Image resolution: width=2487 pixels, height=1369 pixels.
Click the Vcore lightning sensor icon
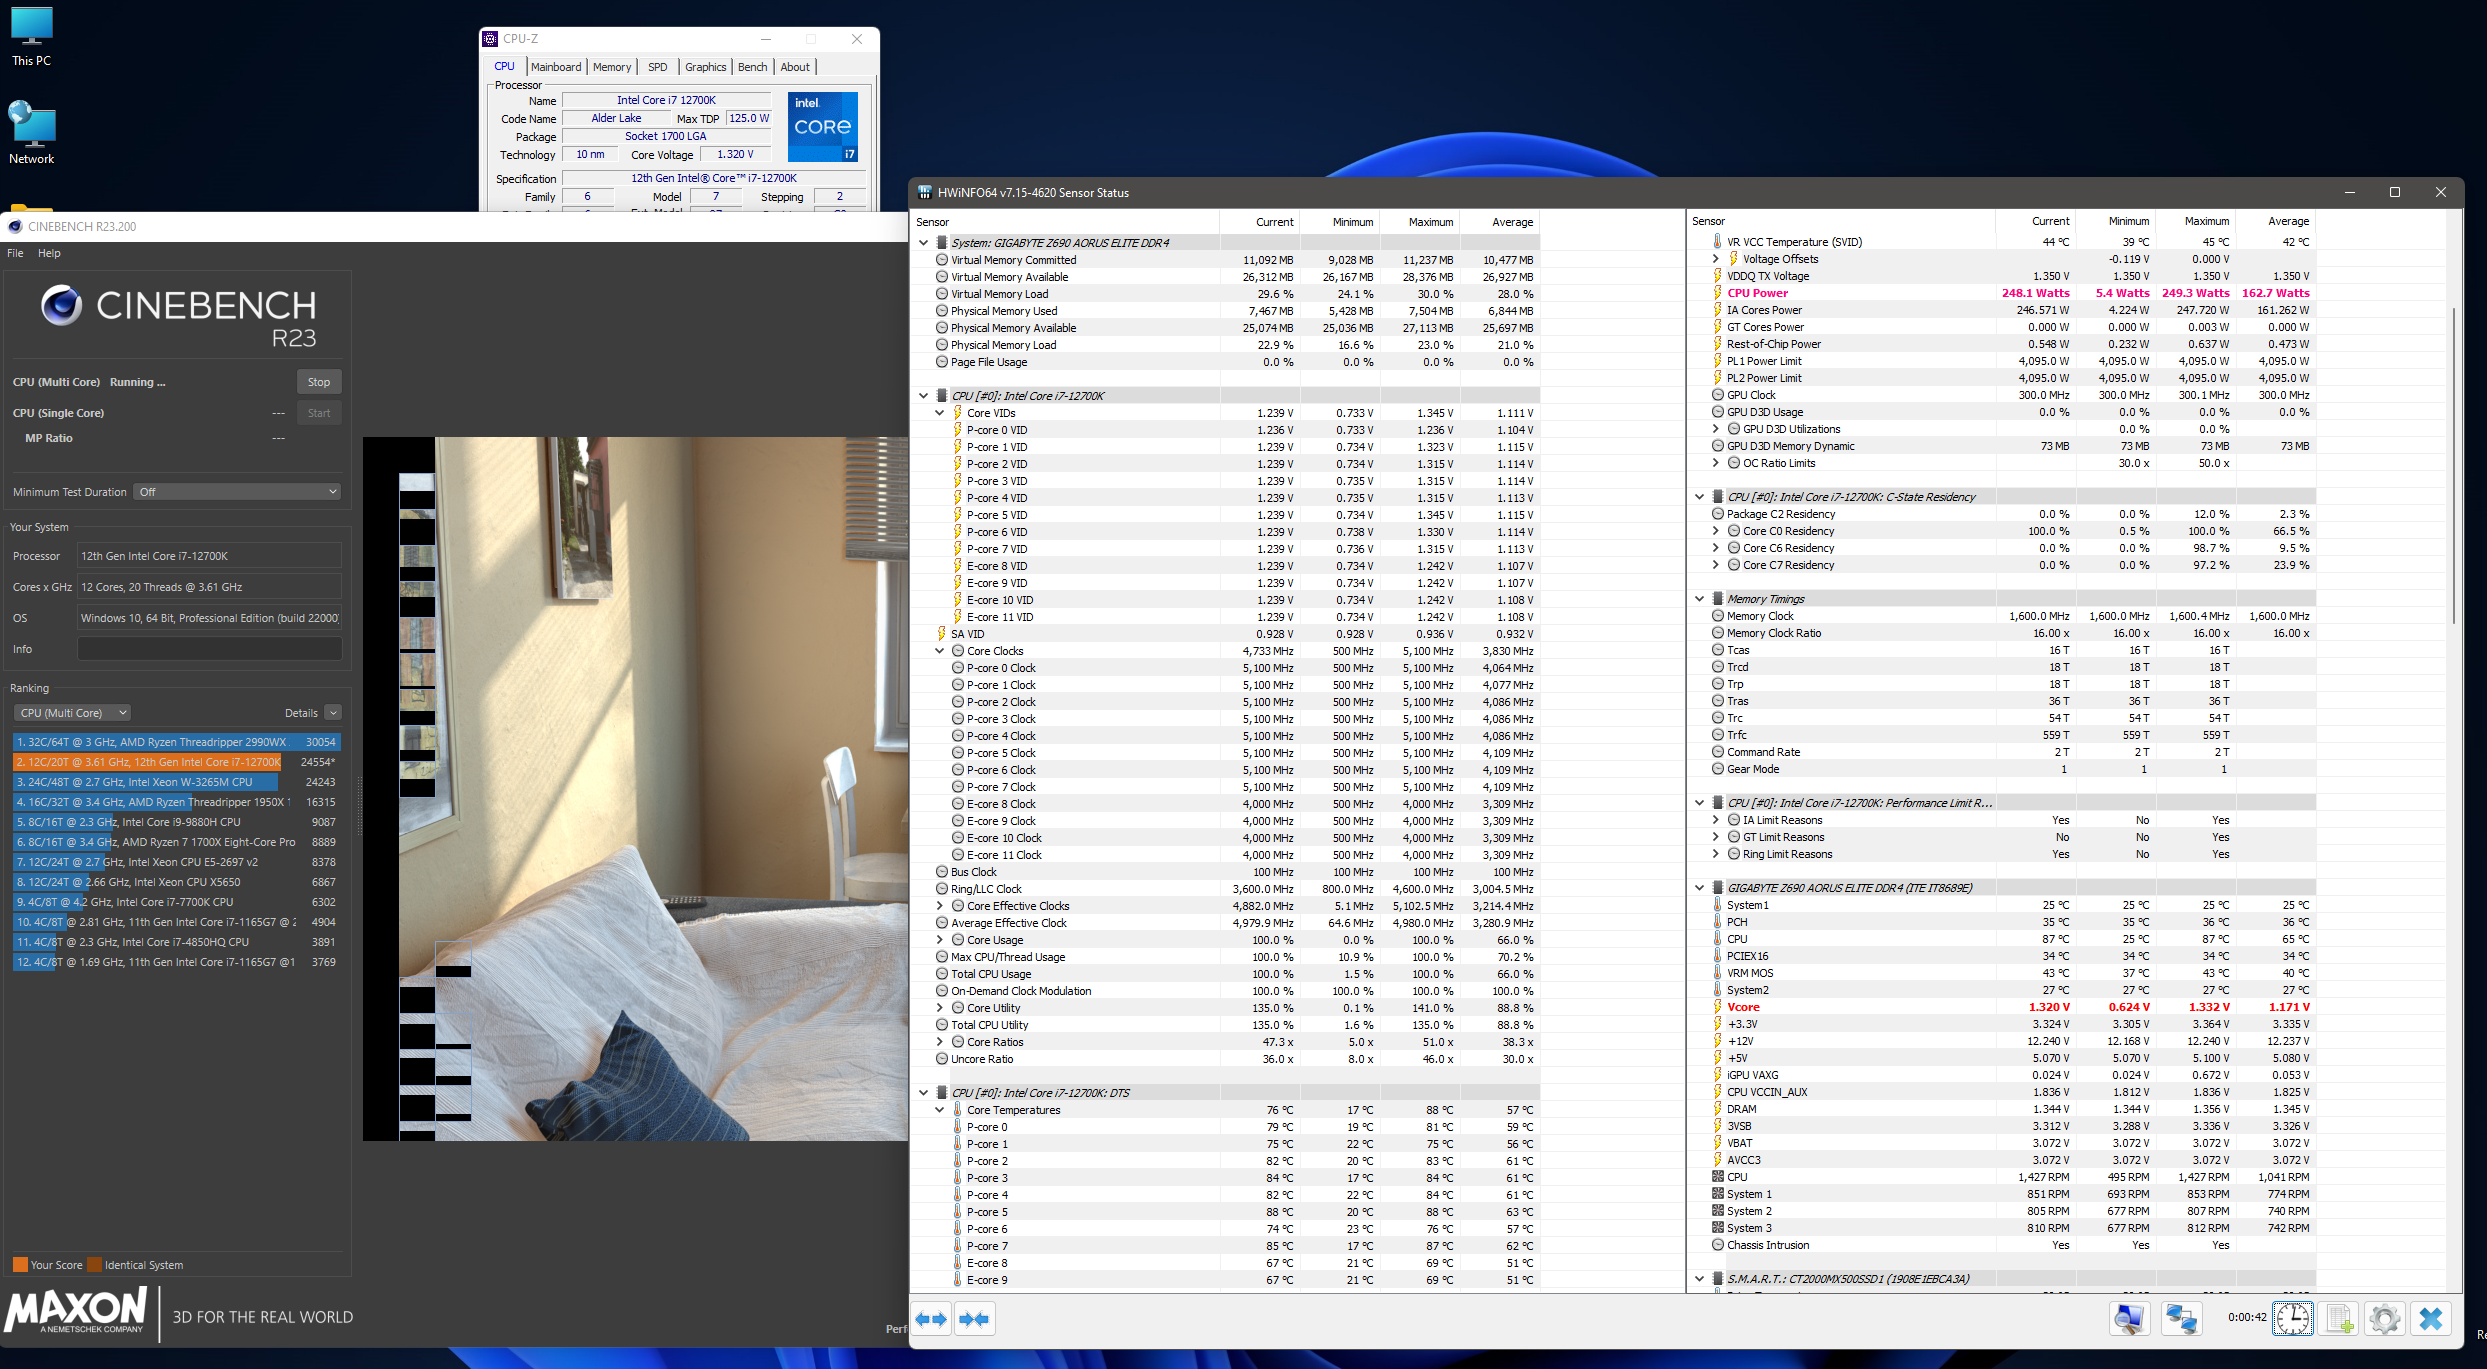1717,1007
